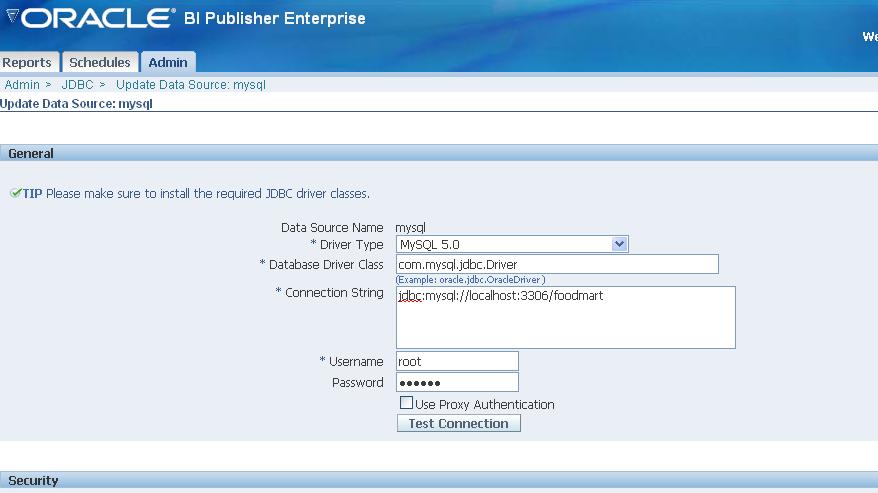878x493 pixels.
Task: Click the Password field
Action: [457, 383]
